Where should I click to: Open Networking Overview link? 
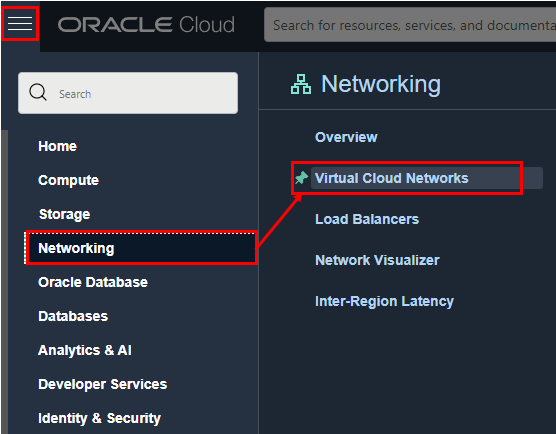(x=346, y=137)
